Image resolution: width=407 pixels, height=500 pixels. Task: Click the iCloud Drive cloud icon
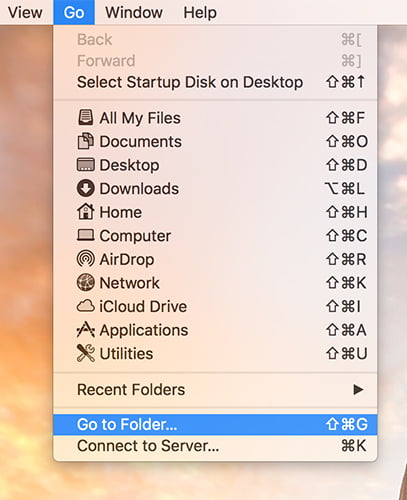(86, 306)
